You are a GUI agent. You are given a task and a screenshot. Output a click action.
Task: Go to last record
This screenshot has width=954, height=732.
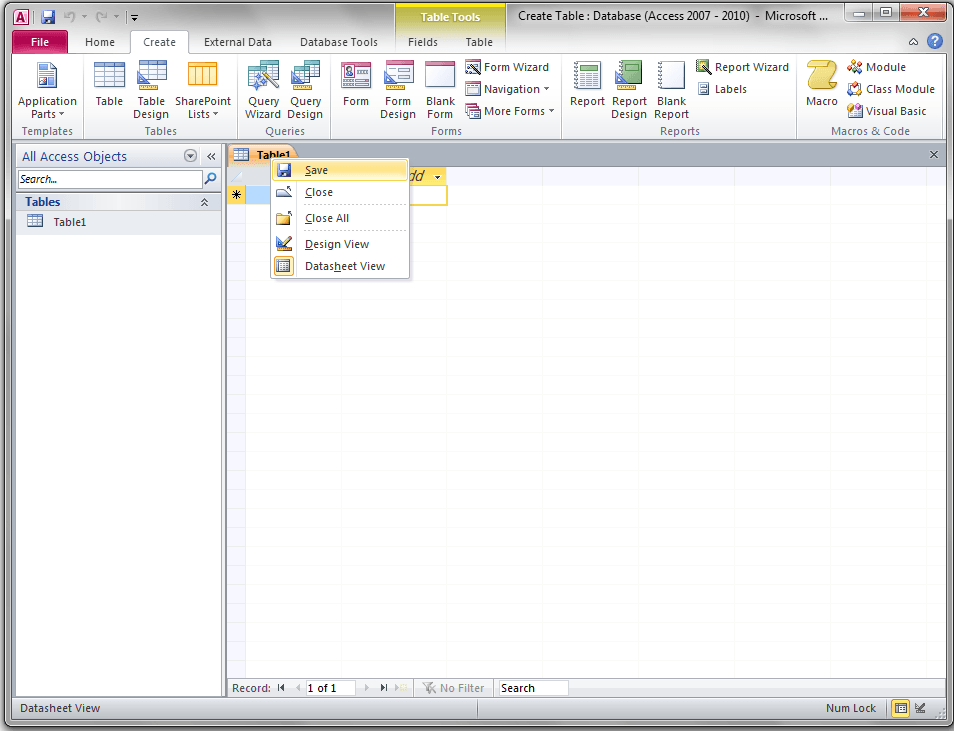pyautogui.click(x=383, y=688)
